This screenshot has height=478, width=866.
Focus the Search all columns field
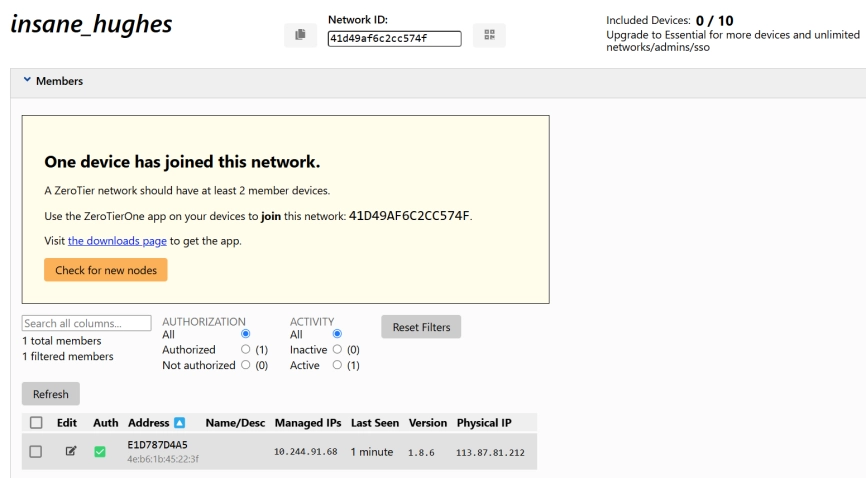coord(86,323)
